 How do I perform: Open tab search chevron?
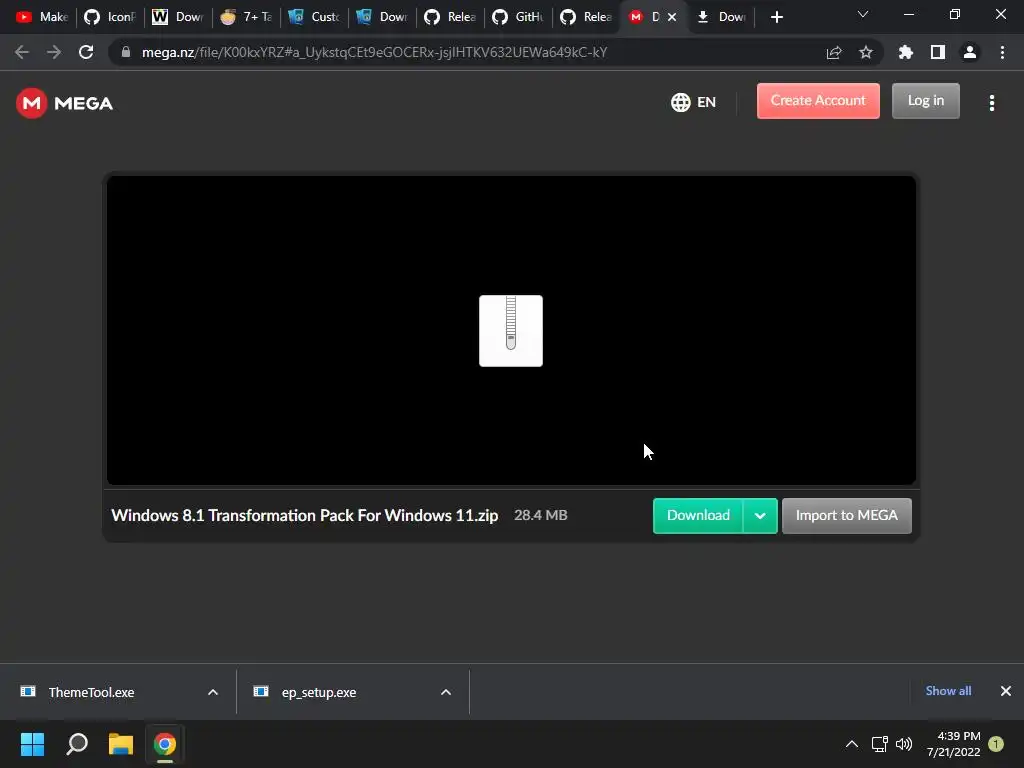(862, 14)
